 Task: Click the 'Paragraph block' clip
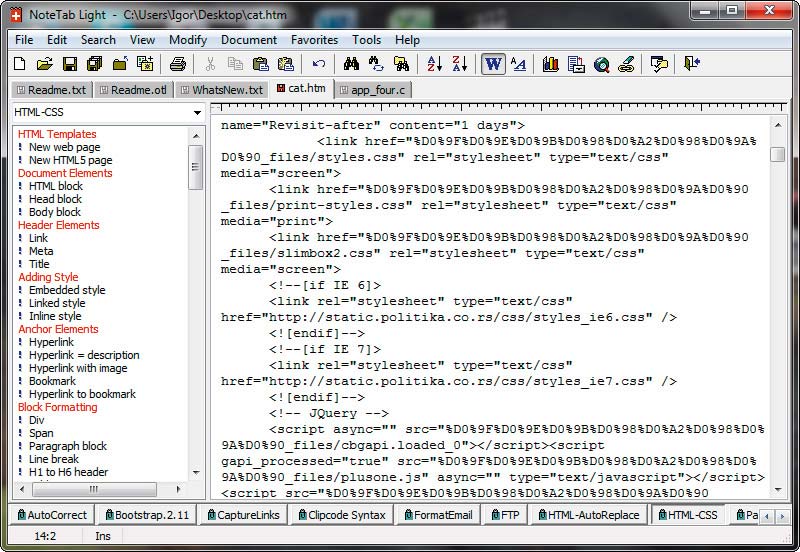coord(68,446)
